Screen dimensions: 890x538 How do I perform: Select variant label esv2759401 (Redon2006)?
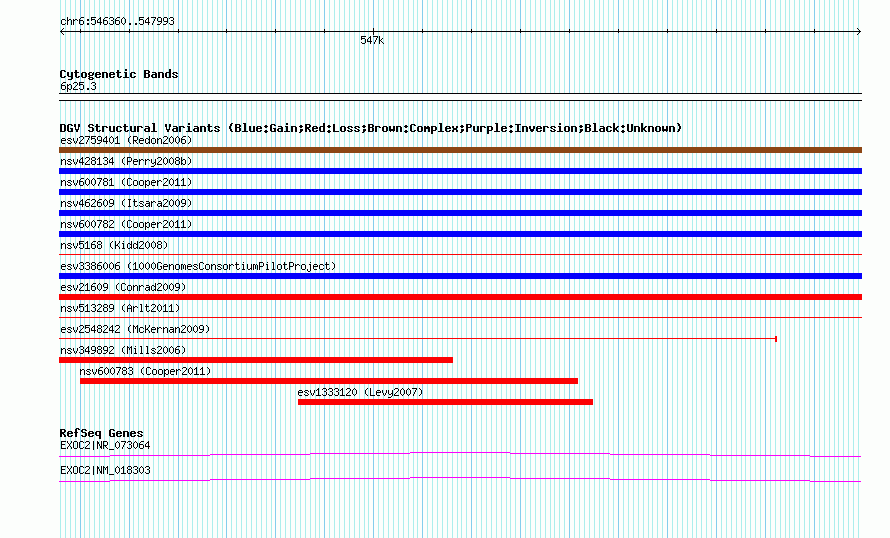click(x=126, y=140)
